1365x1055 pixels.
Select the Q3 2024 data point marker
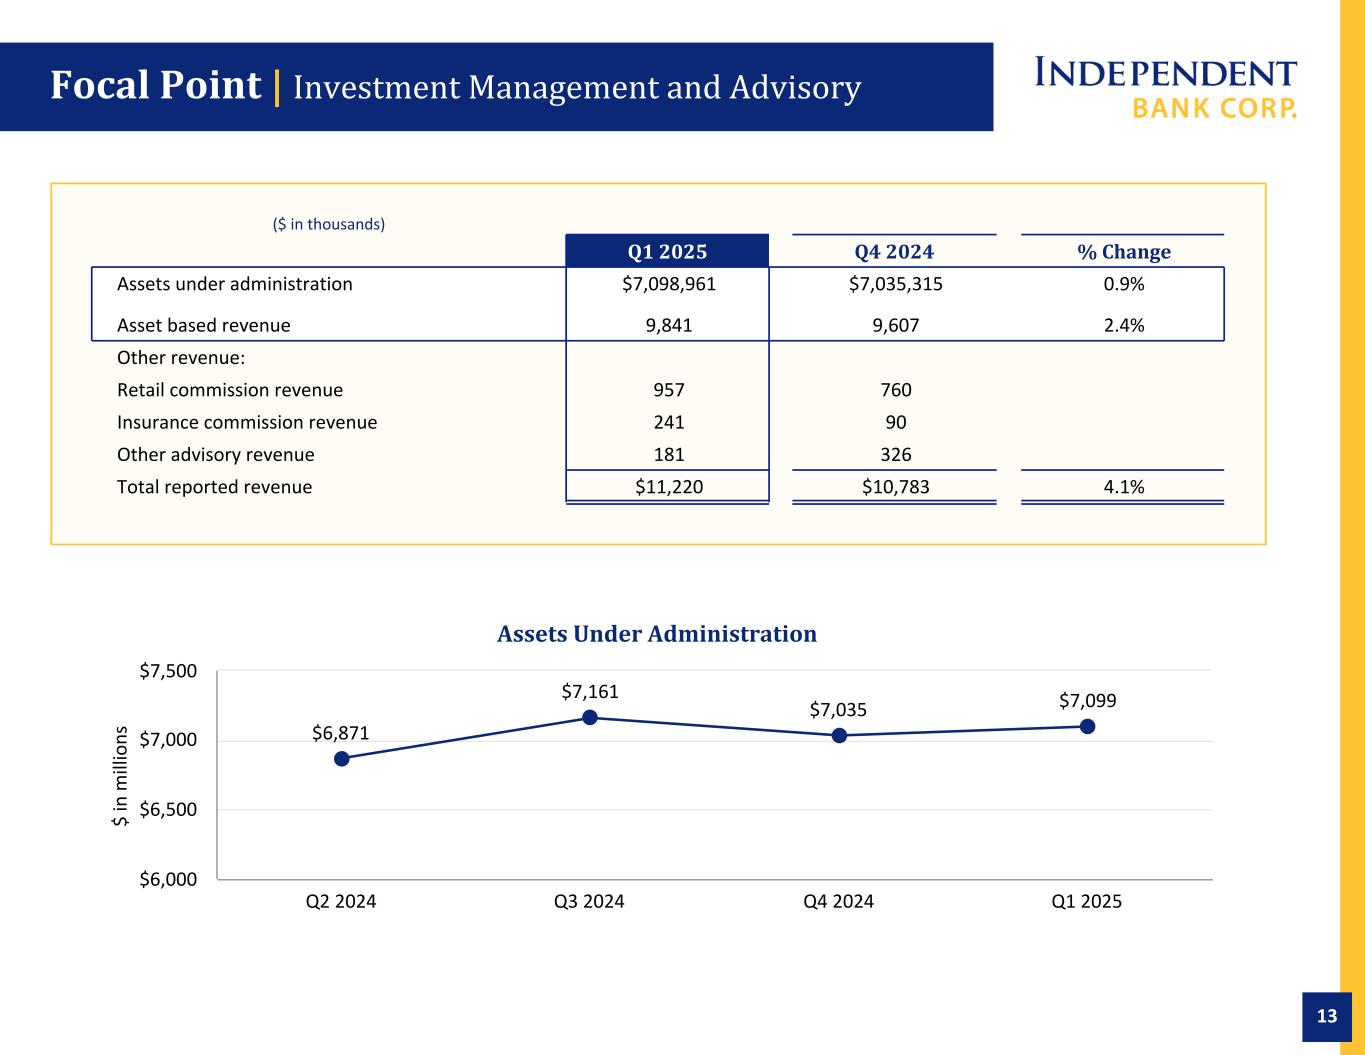[x=590, y=717]
